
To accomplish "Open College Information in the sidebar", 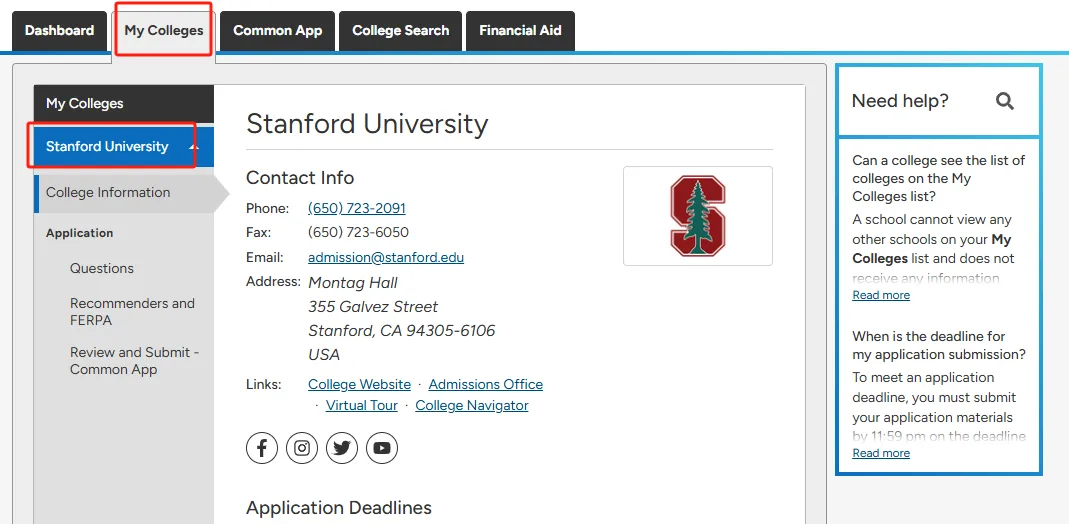I will tap(108, 193).
